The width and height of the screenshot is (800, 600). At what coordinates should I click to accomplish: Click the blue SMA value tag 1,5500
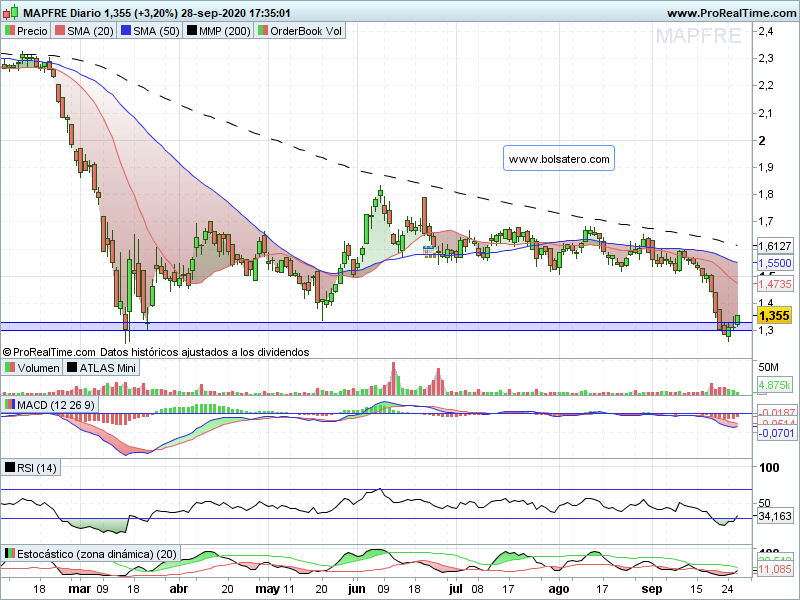775,263
